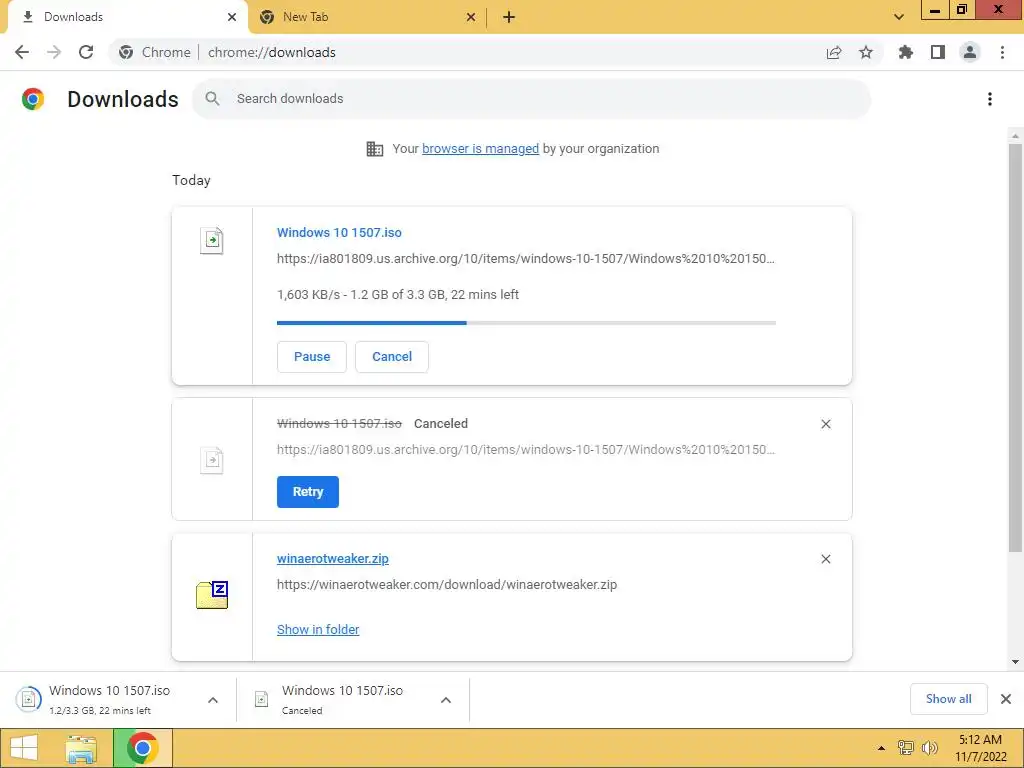This screenshot has height=768, width=1024.
Task: Pause the Windows 10 1507.iso download
Action: click(312, 357)
